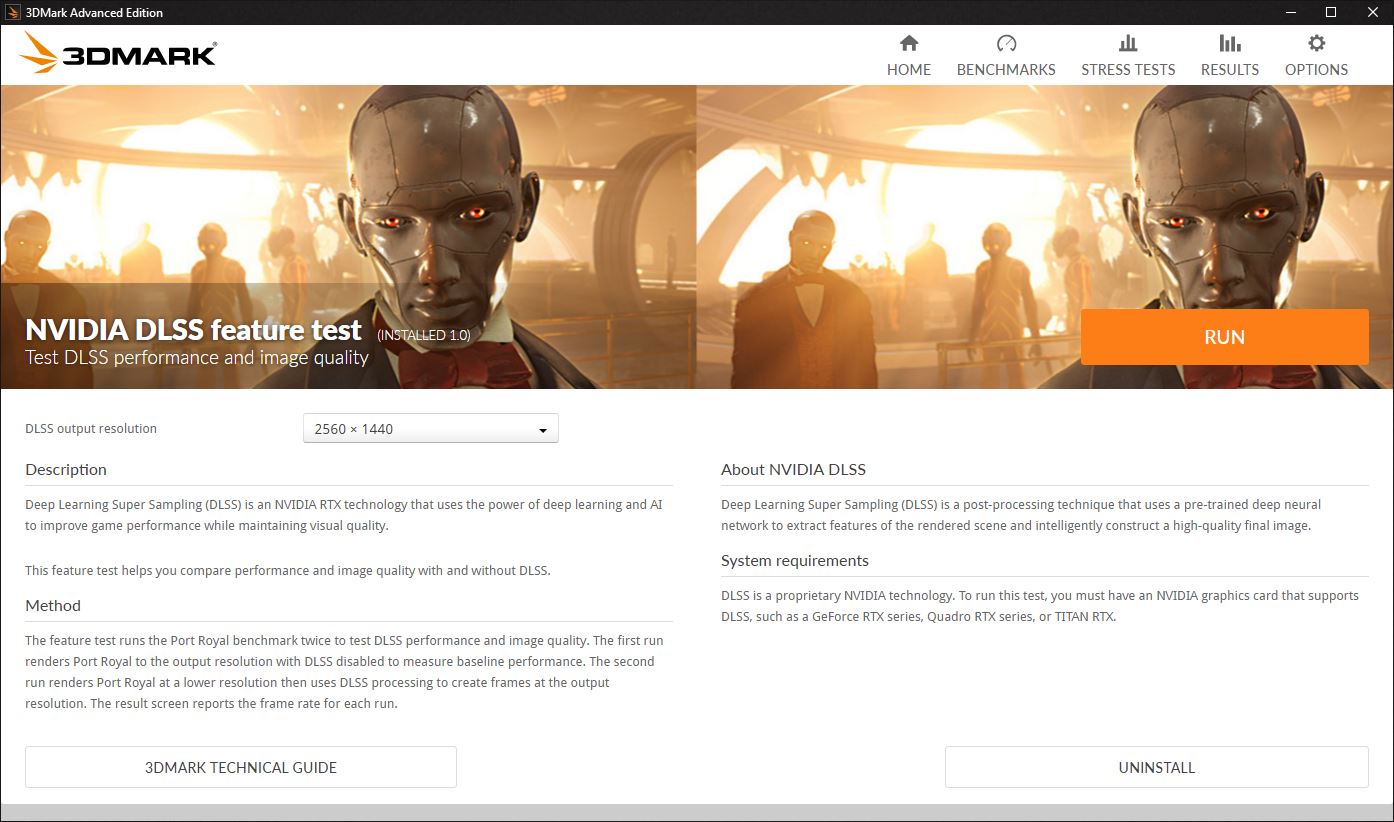This screenshot has width=1394, height=822.
Task: Maximize the 3DMark window
Action: 1331,12
